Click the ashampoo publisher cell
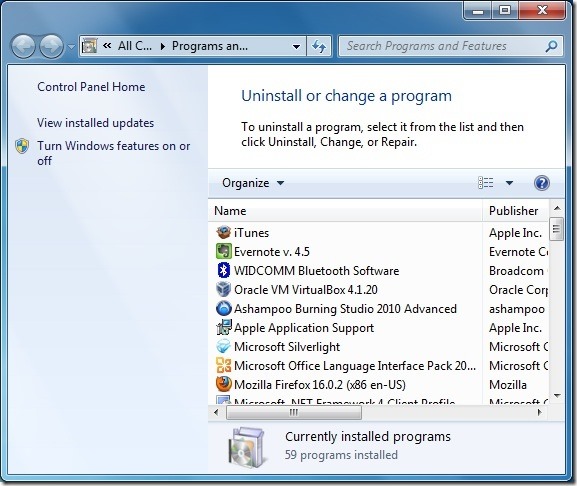577x486 pixels. point(517,309)
